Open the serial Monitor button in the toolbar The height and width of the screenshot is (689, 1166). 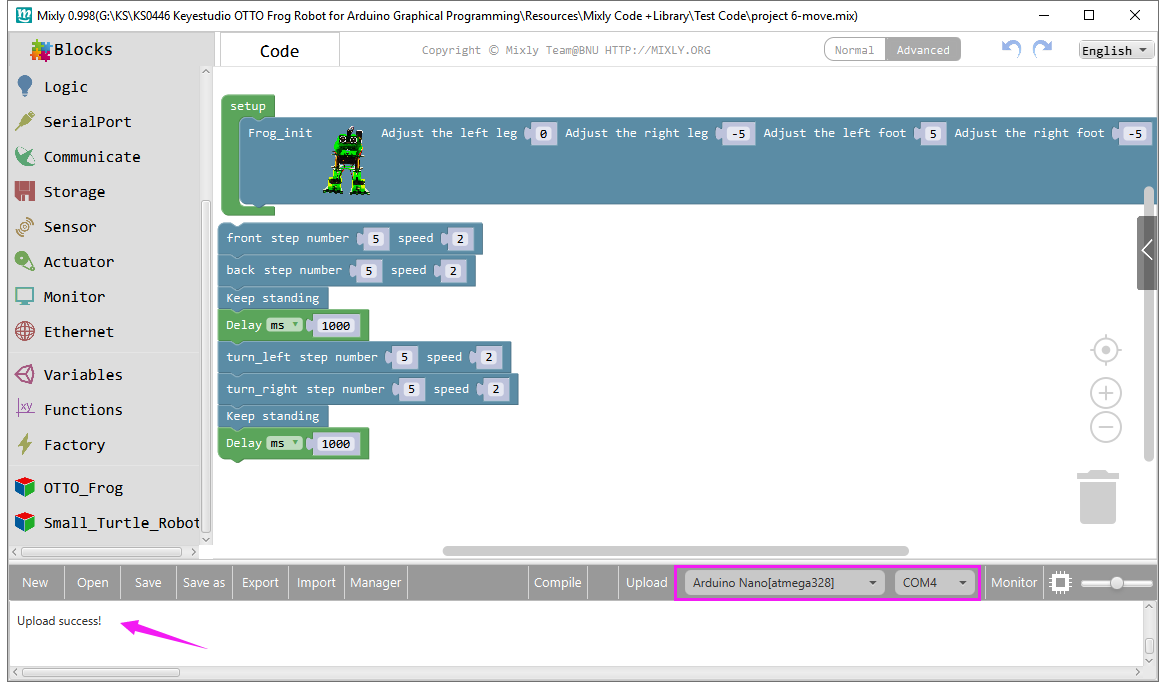tap(1014, 583)
